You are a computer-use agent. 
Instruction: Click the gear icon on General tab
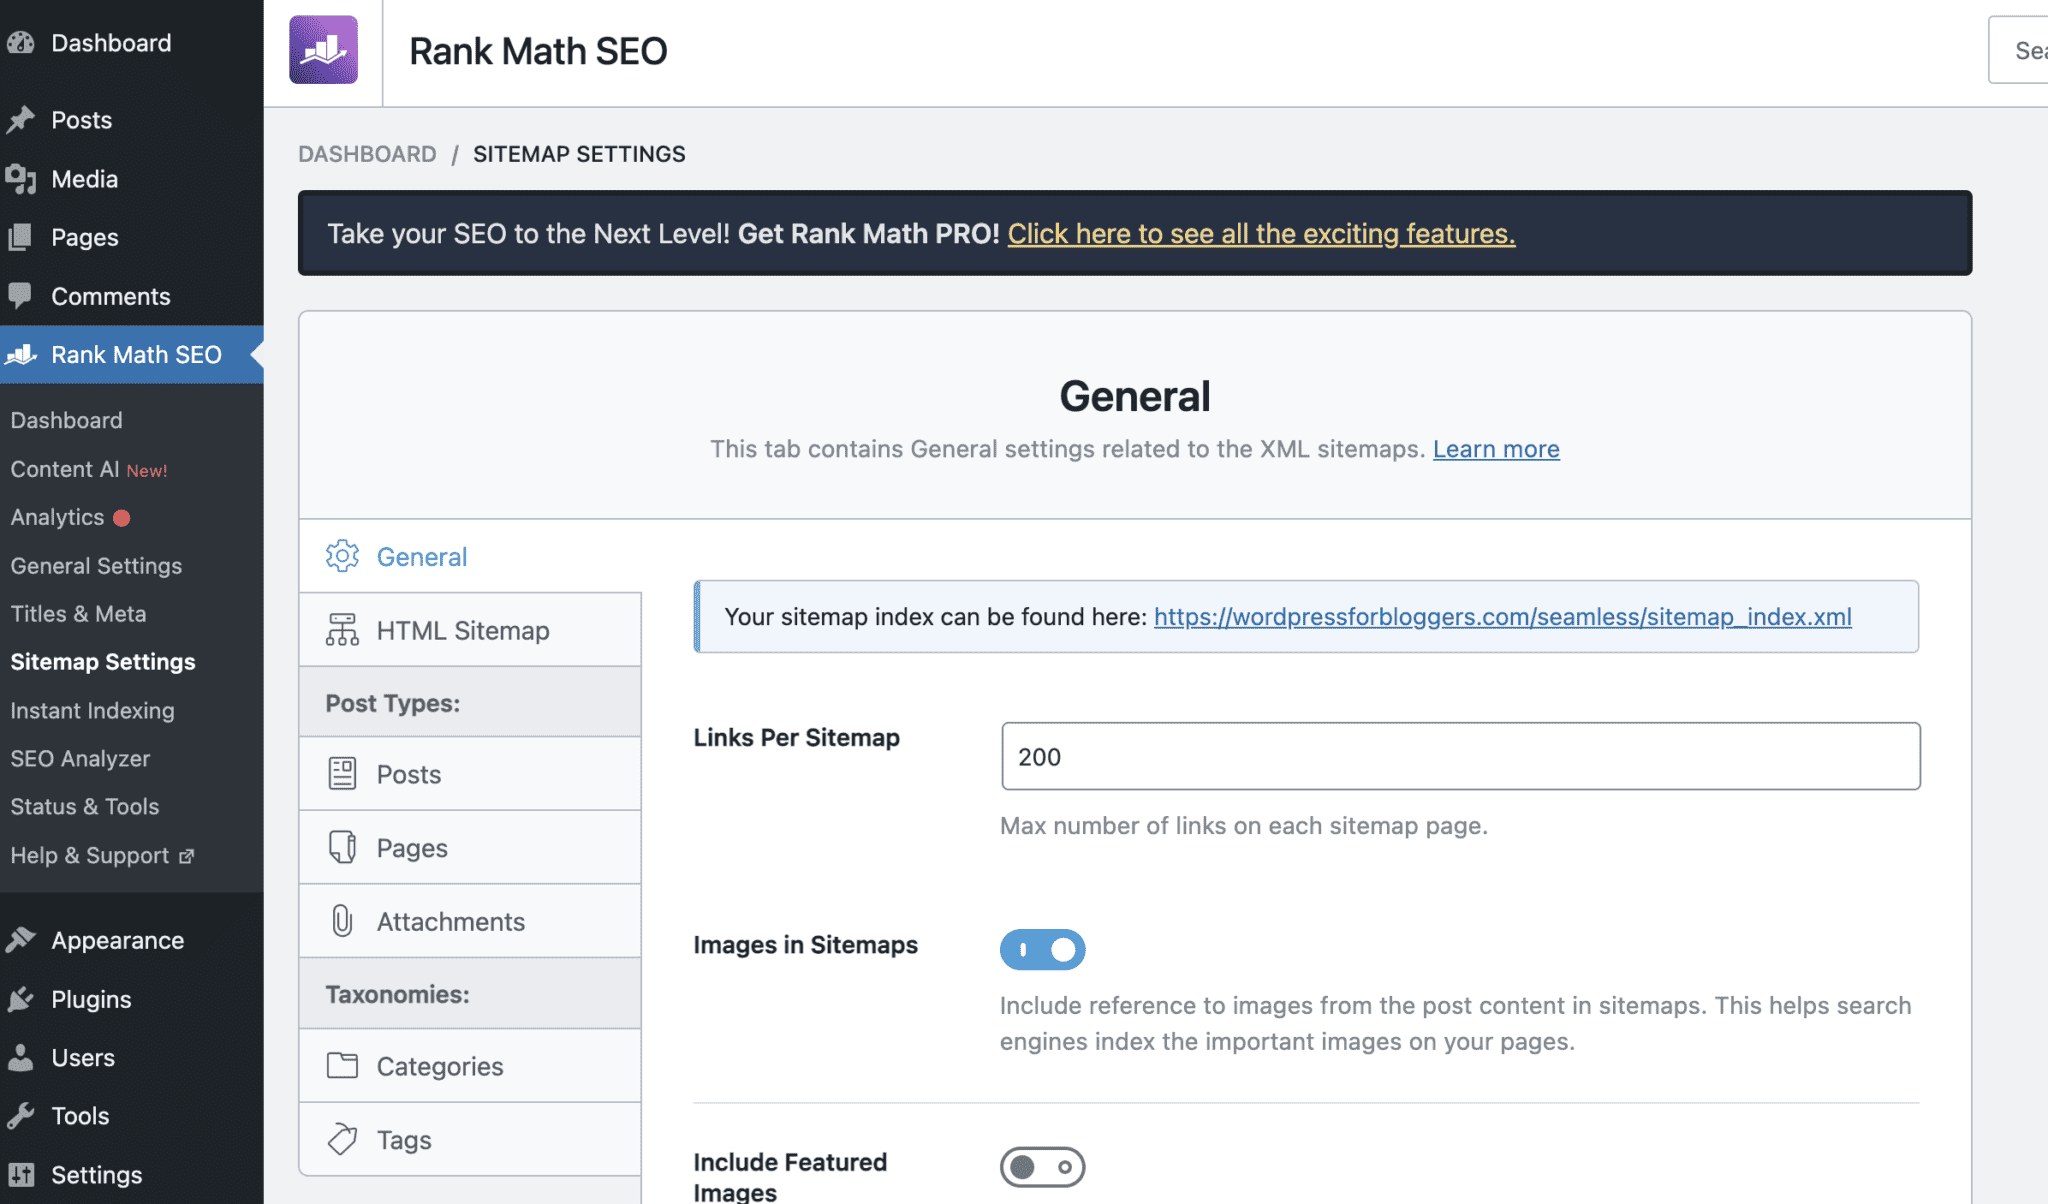coord(342,556)
